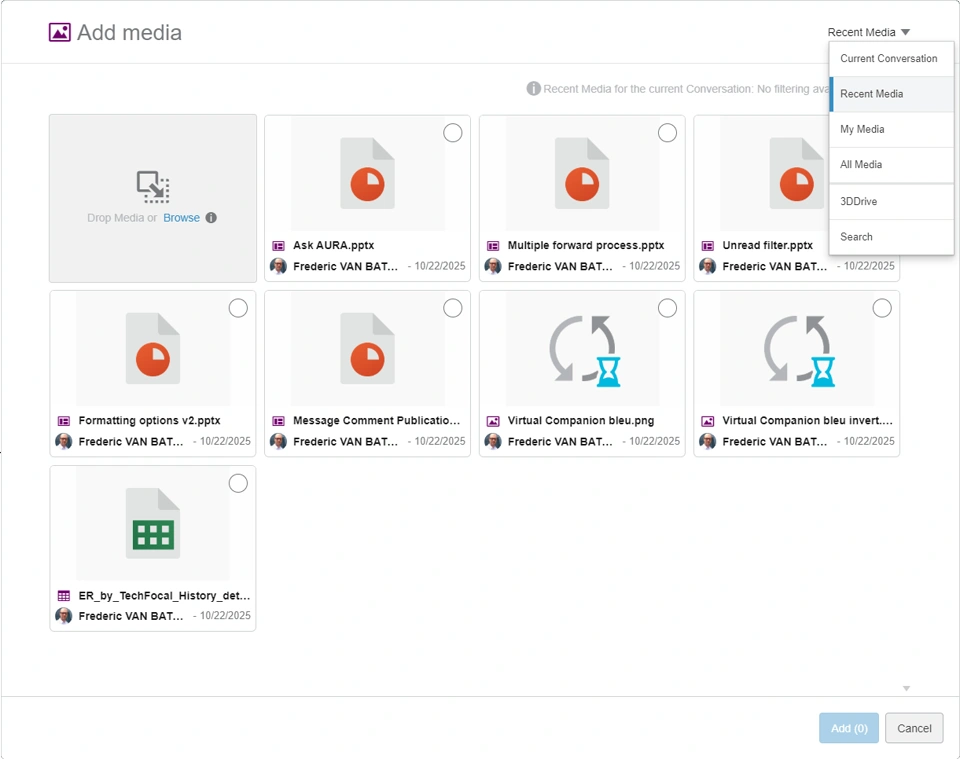Click the Add media title image icon

click(x=60, y=32)
